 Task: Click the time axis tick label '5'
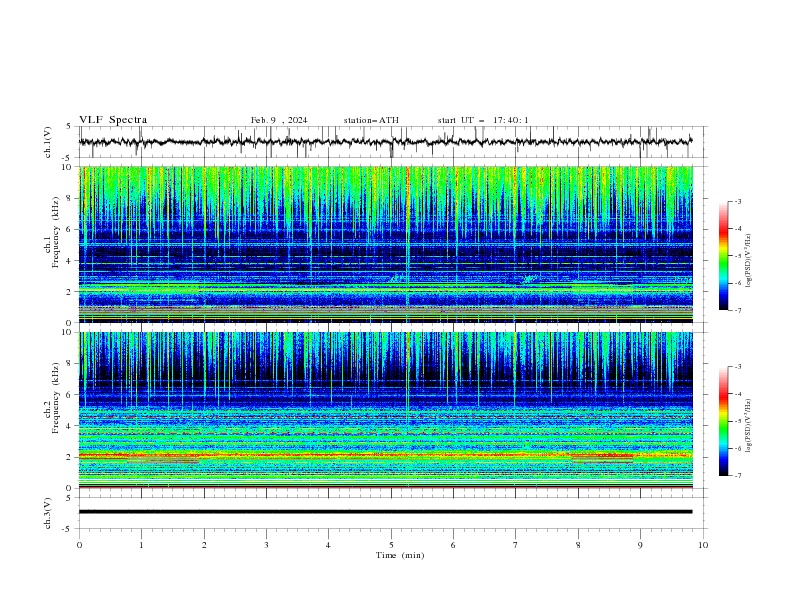click(391, 545)
